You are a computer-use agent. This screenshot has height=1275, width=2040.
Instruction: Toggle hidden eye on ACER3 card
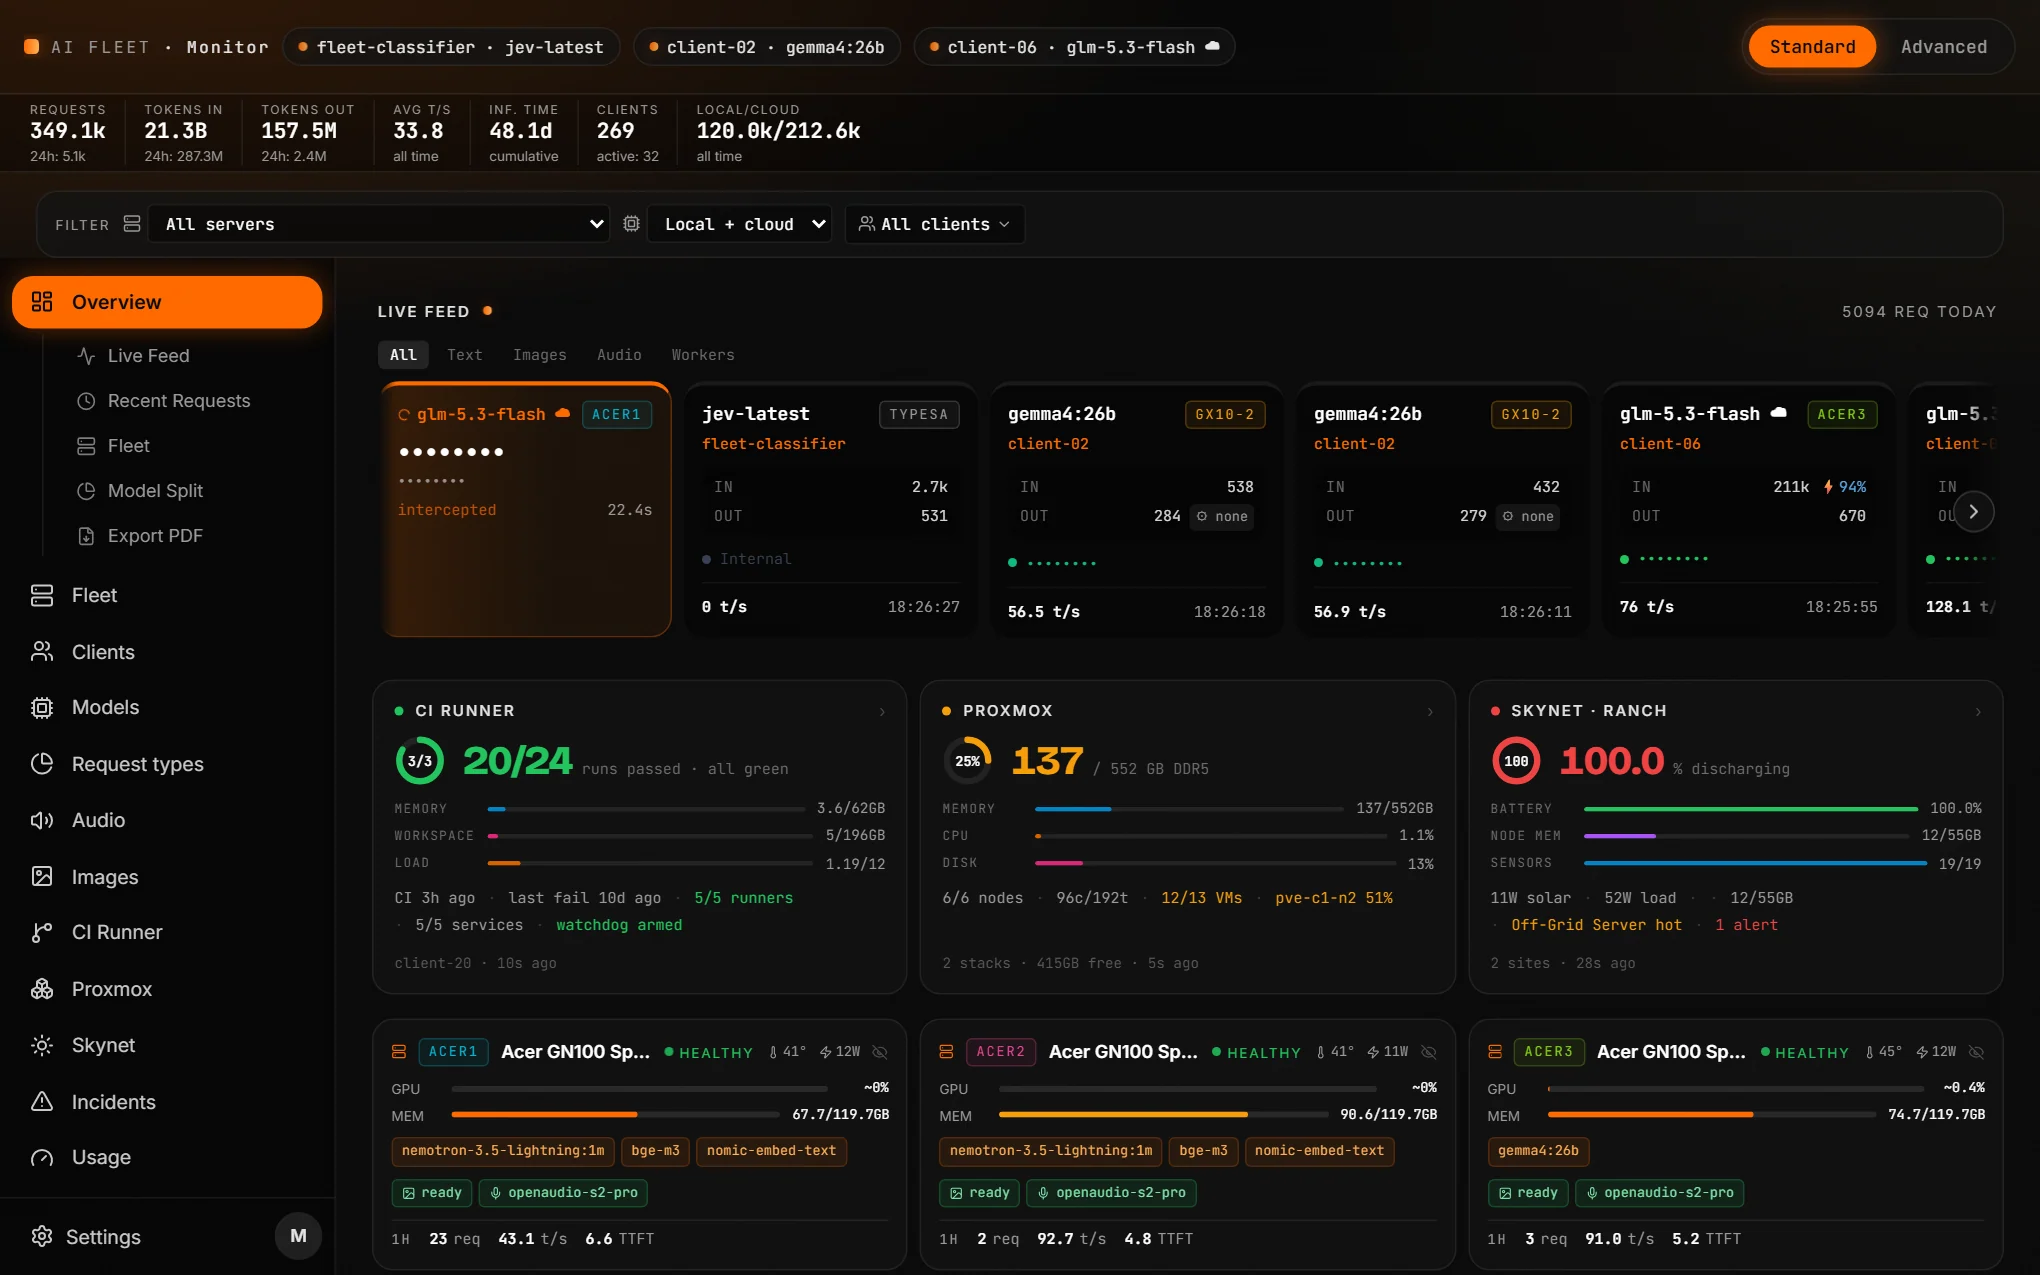click(x=1977, y=1052)
